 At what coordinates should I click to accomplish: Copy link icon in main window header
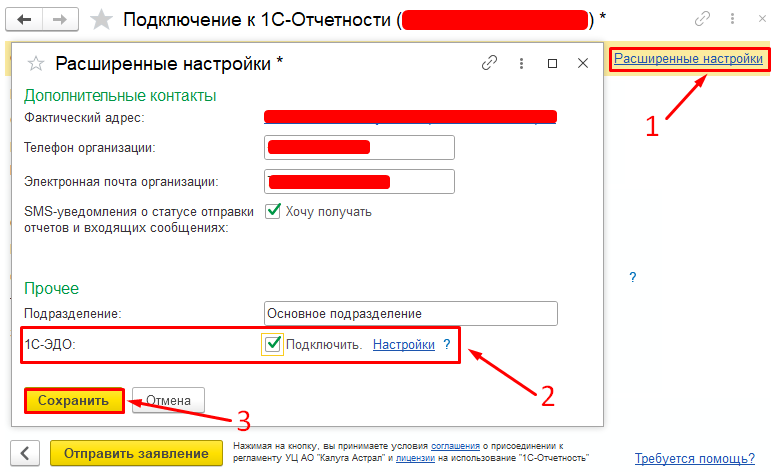pyautogui.click(x=702, y=19)
